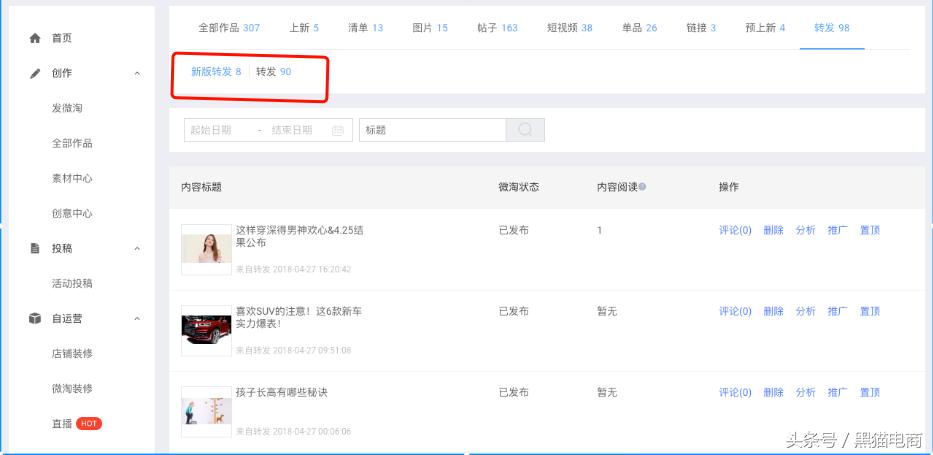
Task: Click the 标题 search input field
Action: (433, 130)
